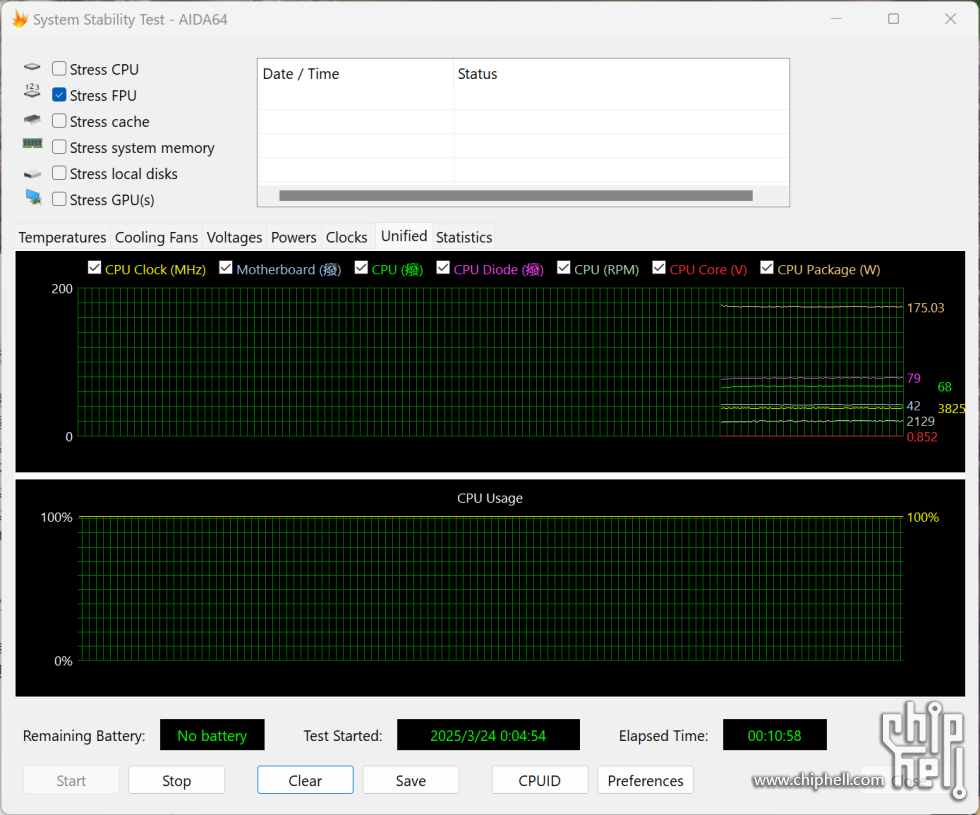Click the Status column header

click(621, 74)
